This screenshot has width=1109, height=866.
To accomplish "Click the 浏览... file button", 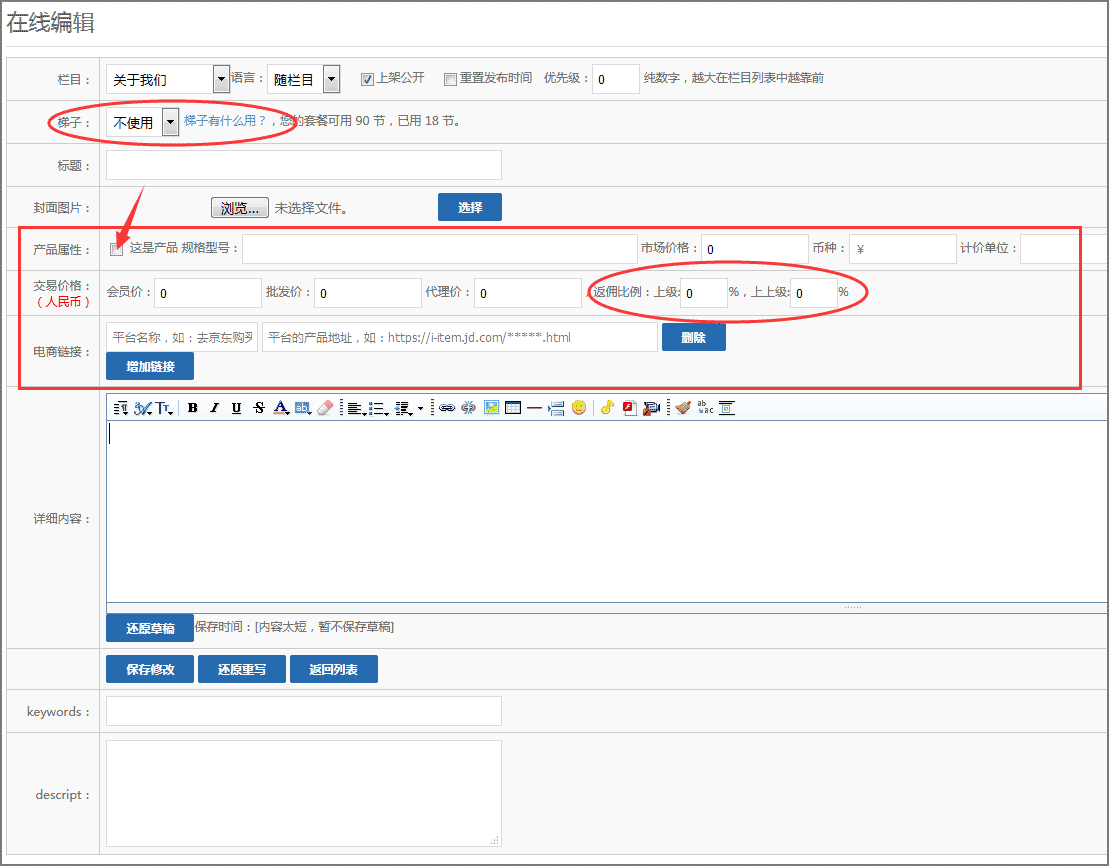I will [x=240, y=208].
